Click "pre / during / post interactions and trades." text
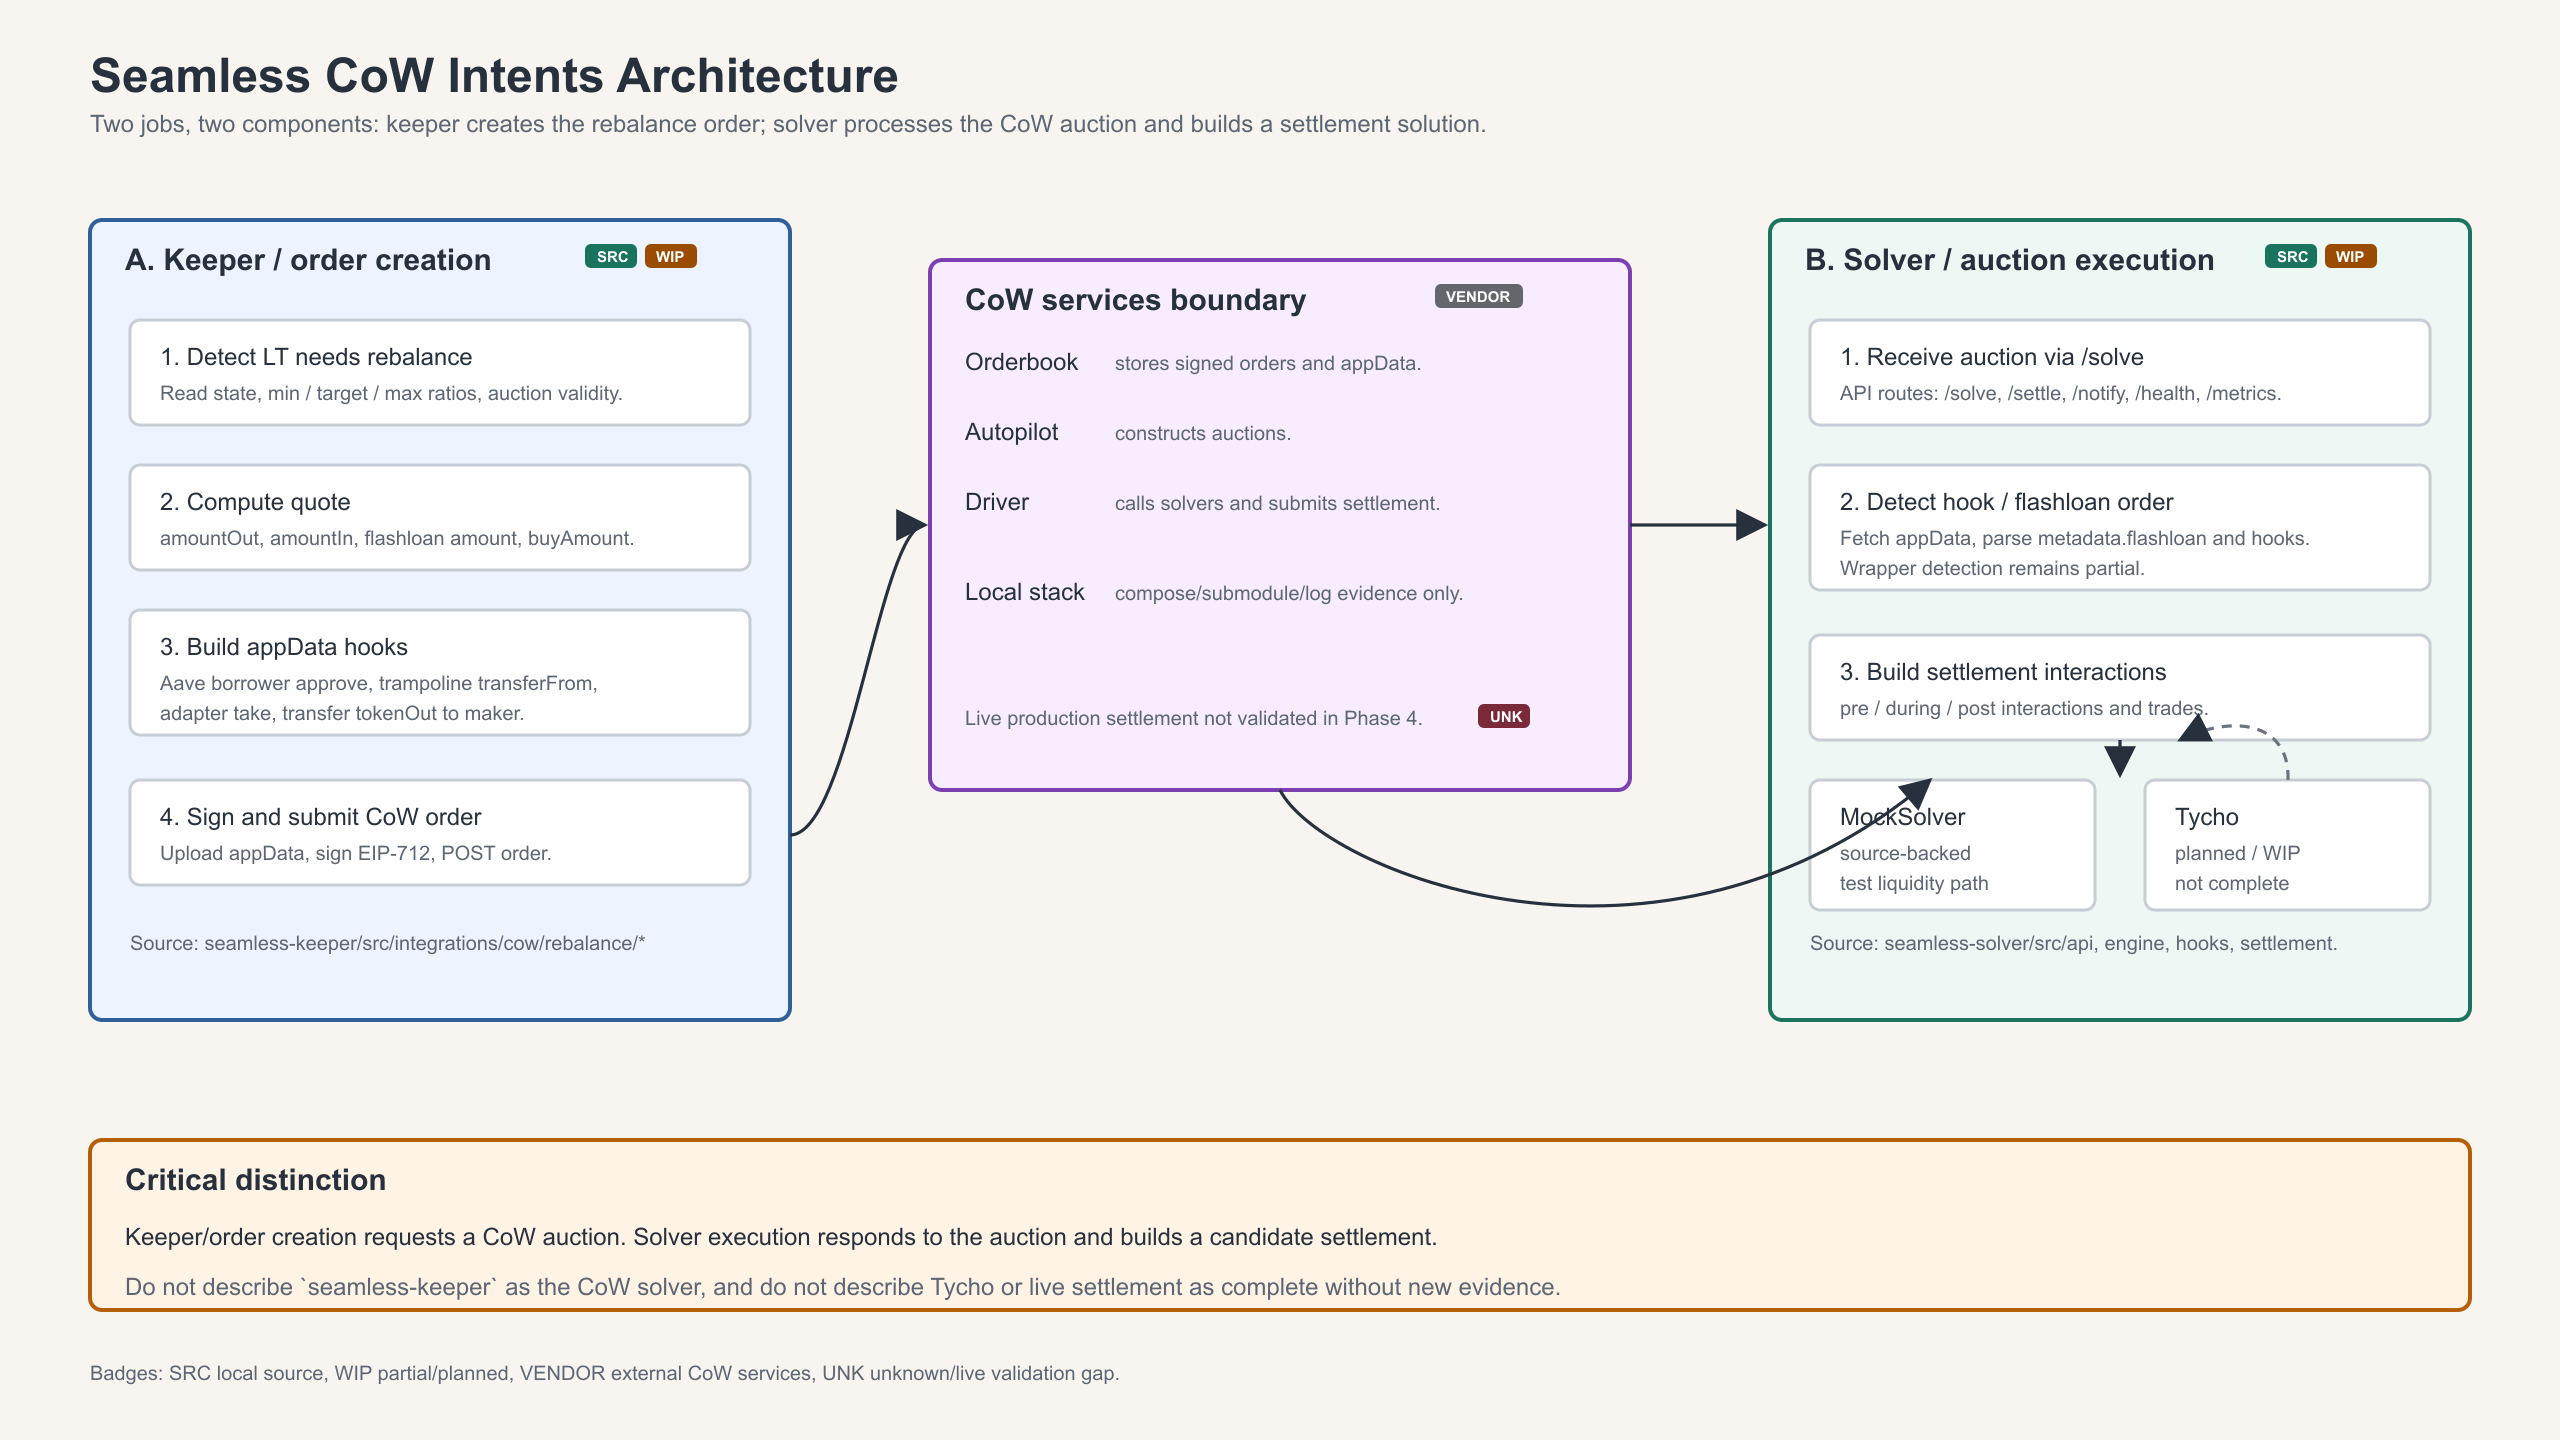This screenshot has height=1440, width=2560. point(2024,708)
